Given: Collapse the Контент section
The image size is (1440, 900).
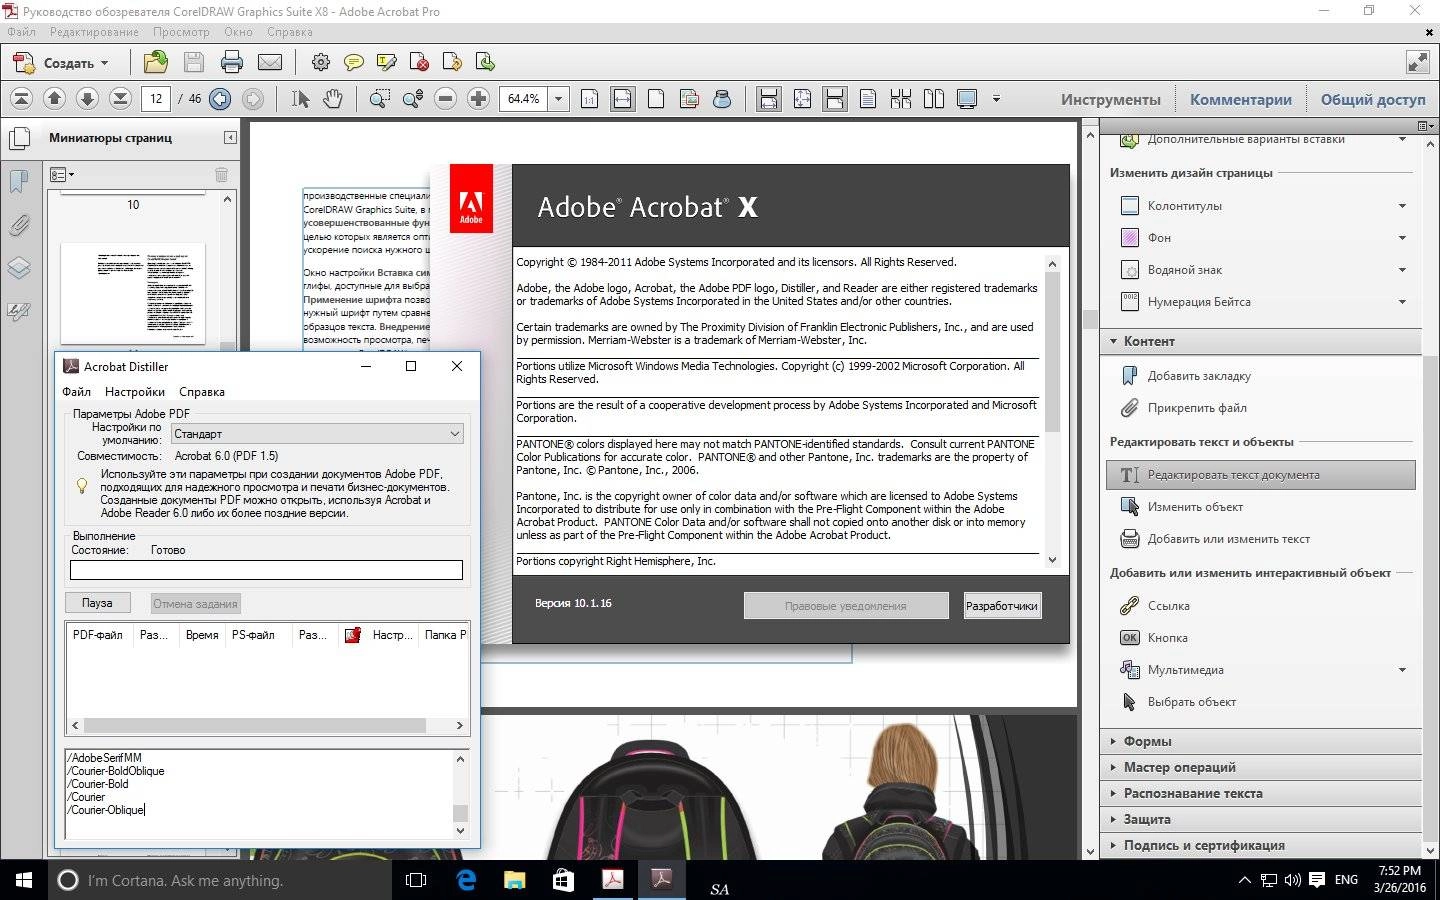Looking at the screenshot, I should pyautogui.click(x=1260, y=341).
